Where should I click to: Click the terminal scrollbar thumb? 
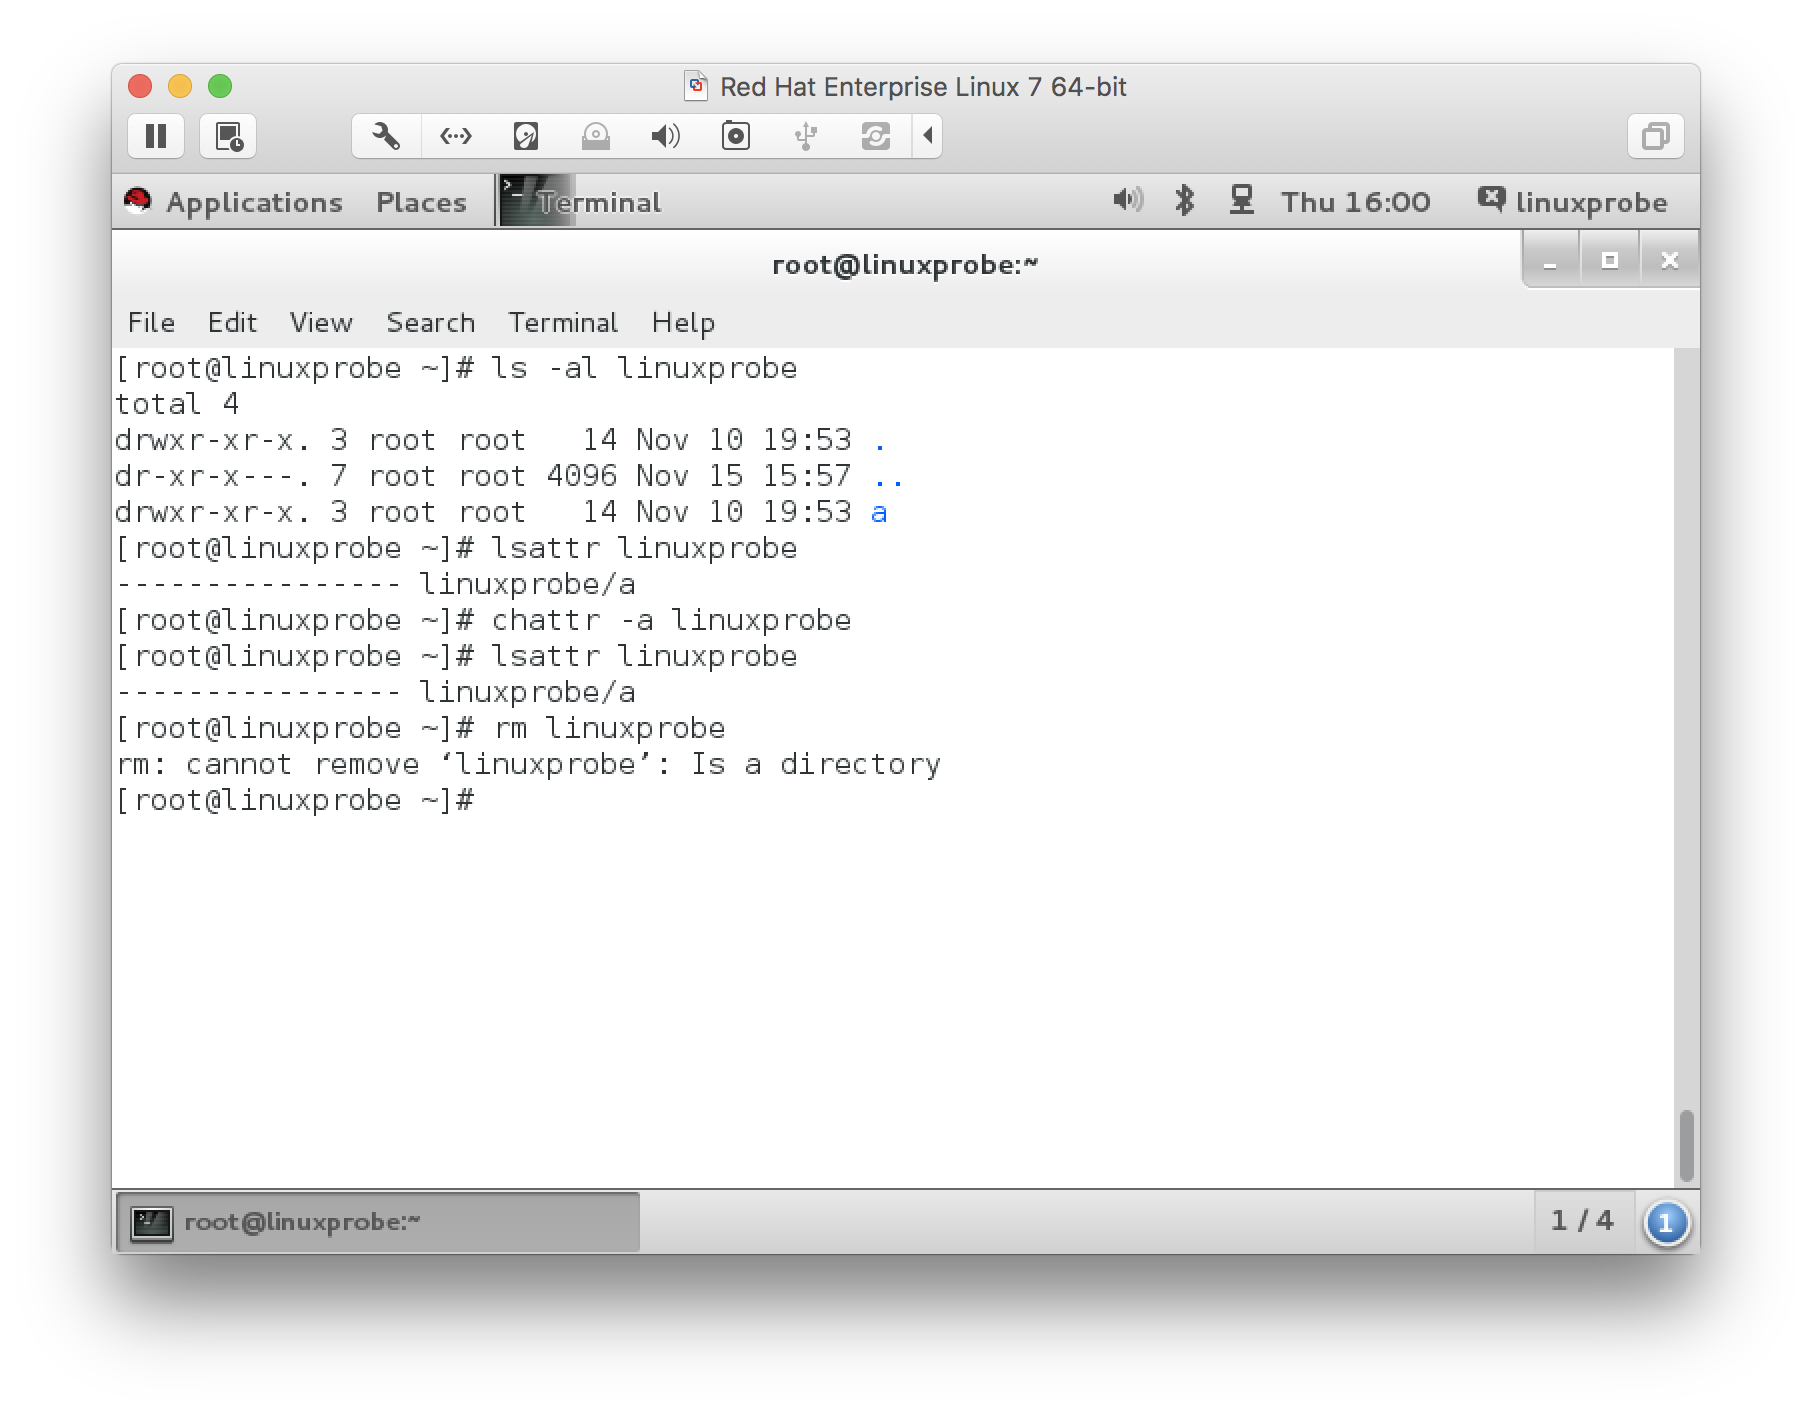point(1687,1145)
